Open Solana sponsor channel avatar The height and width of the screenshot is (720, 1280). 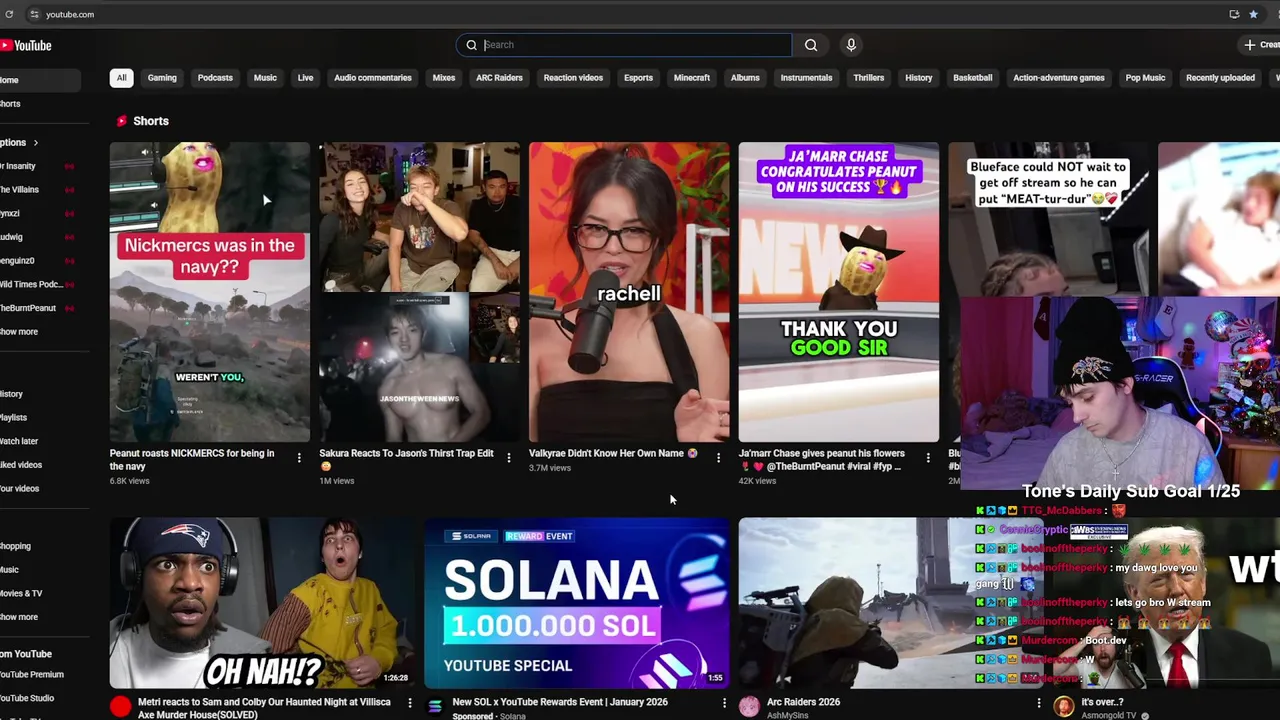(435, 707)
